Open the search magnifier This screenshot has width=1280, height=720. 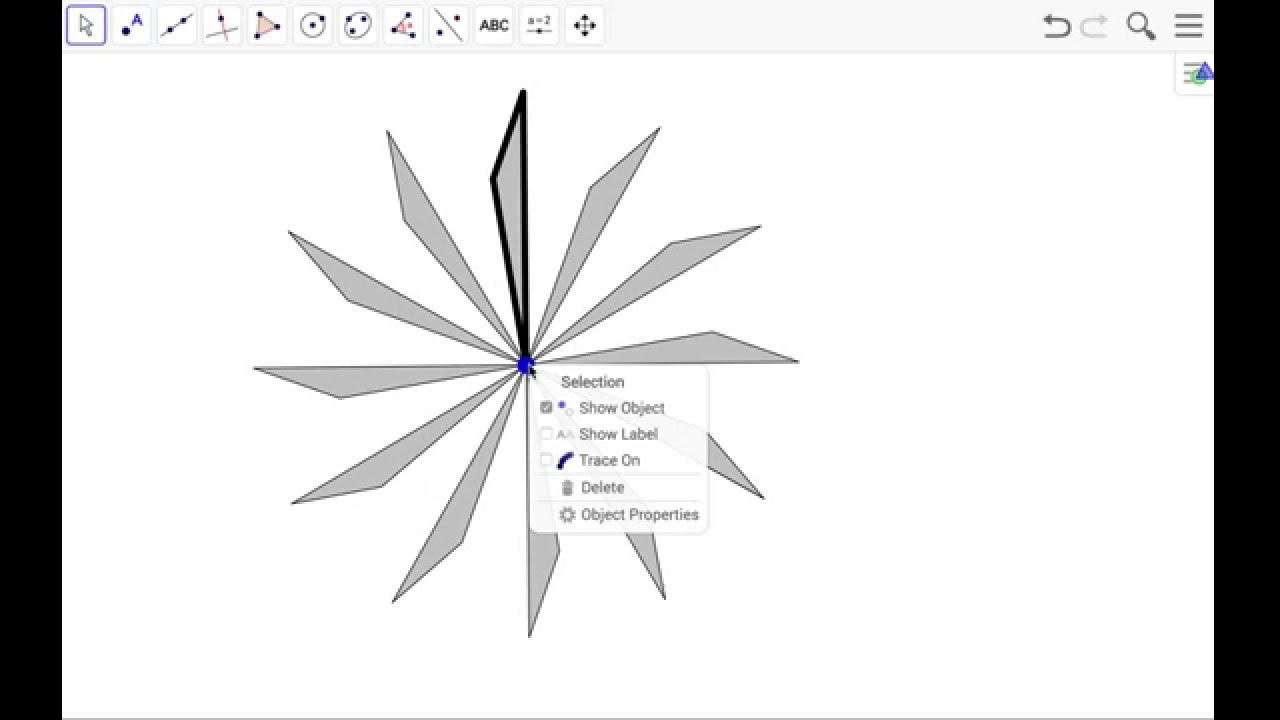click(x=1141, y=26)
